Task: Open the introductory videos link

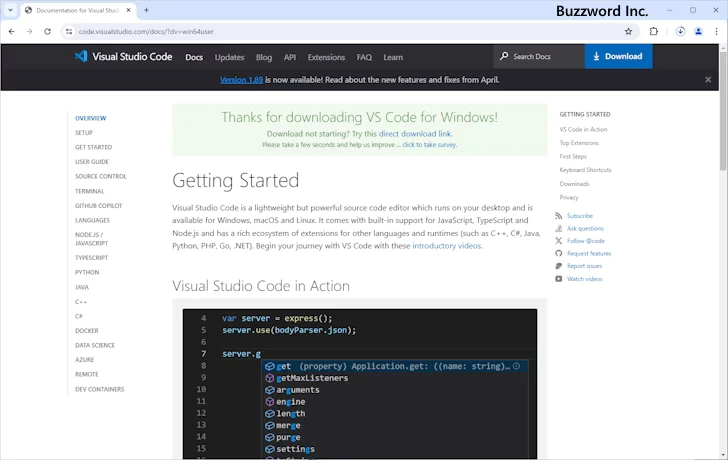Action: (446, 246)
